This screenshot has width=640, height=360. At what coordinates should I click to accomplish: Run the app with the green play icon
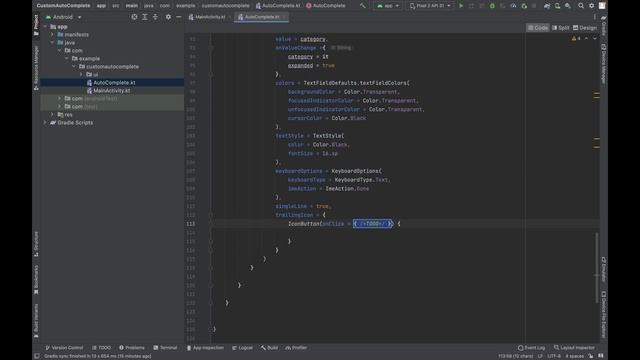coord(461,6)
